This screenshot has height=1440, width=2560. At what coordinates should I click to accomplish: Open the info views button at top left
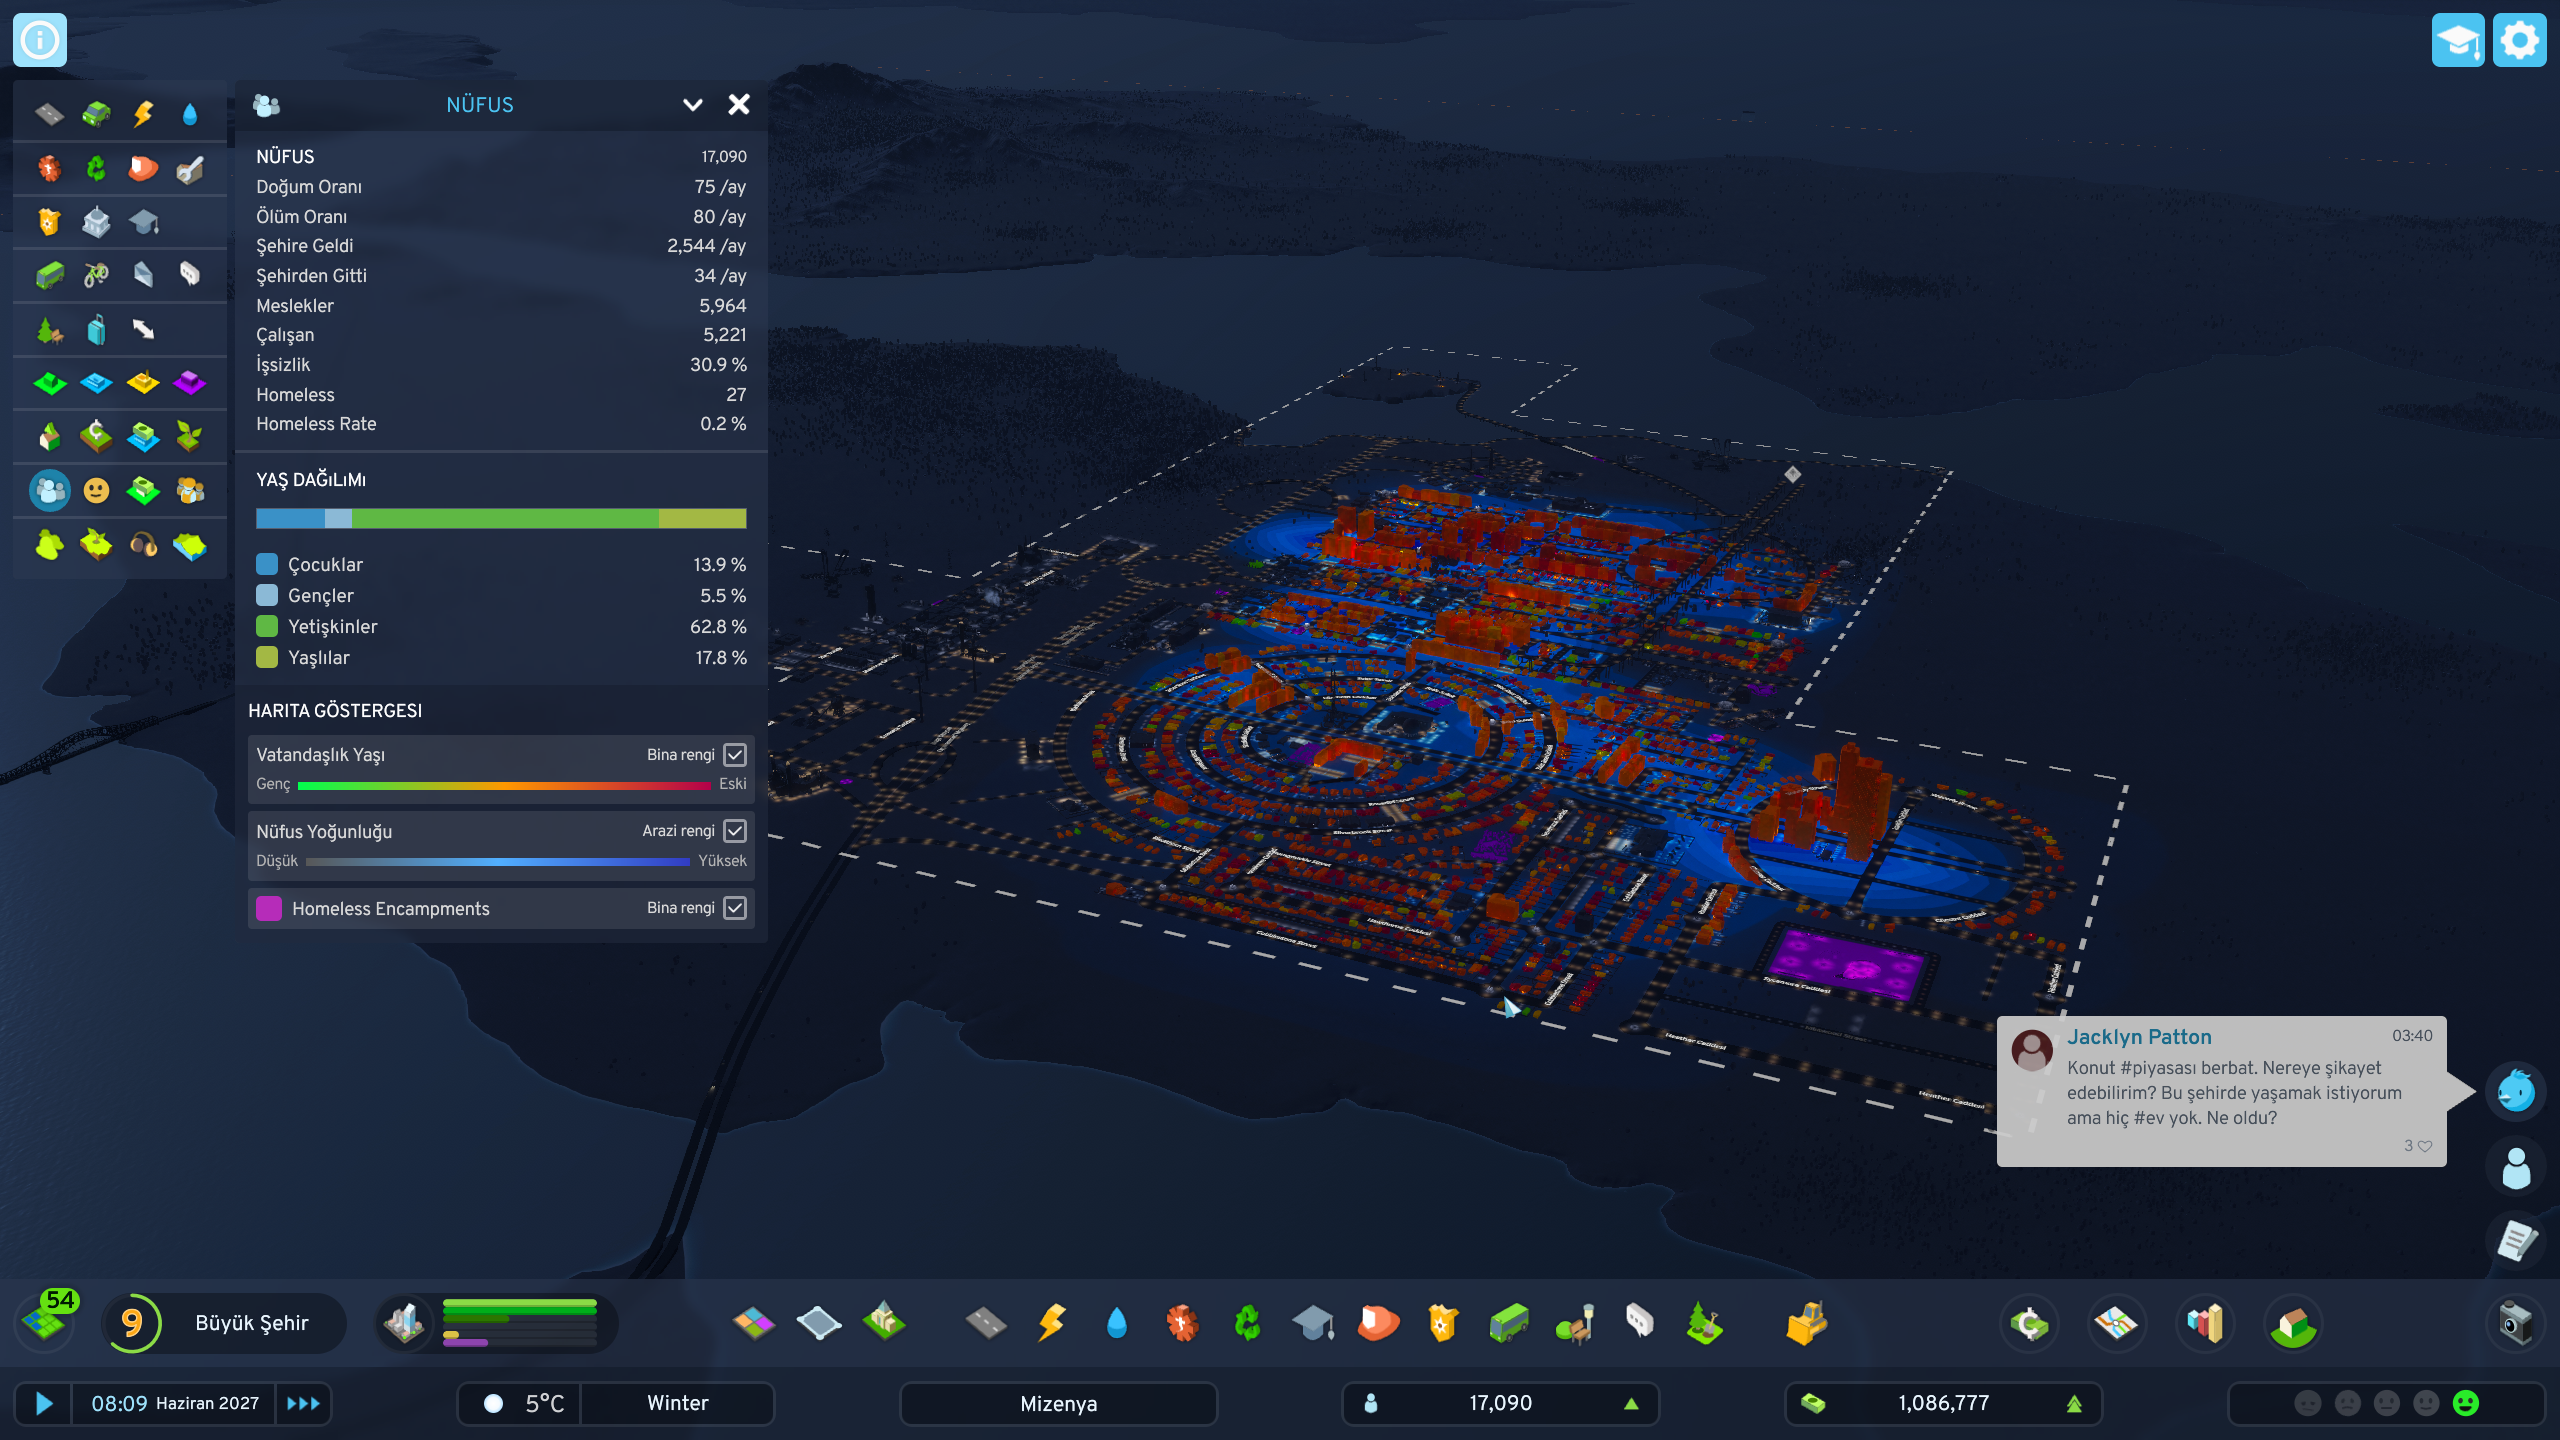[40, 40]
